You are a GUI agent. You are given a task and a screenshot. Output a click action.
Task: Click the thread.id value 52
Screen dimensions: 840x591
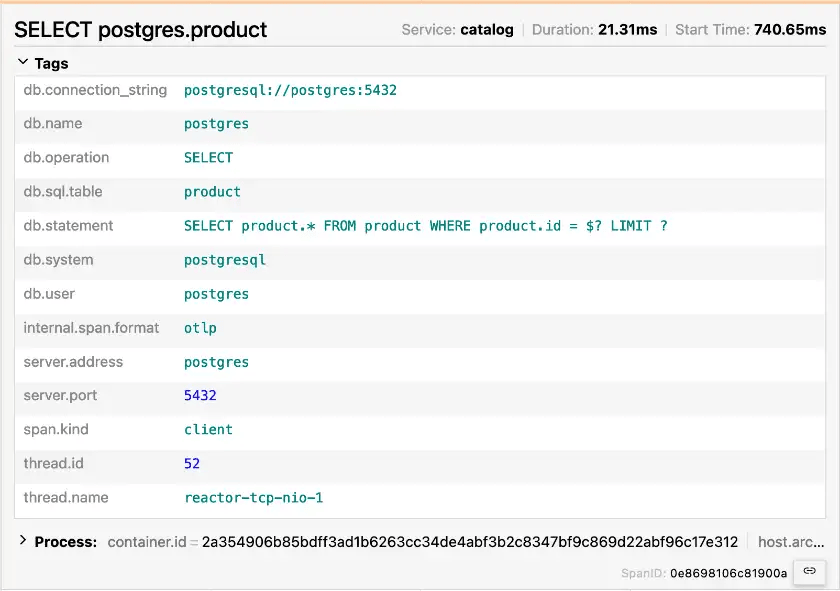click(x=192, y=464)
